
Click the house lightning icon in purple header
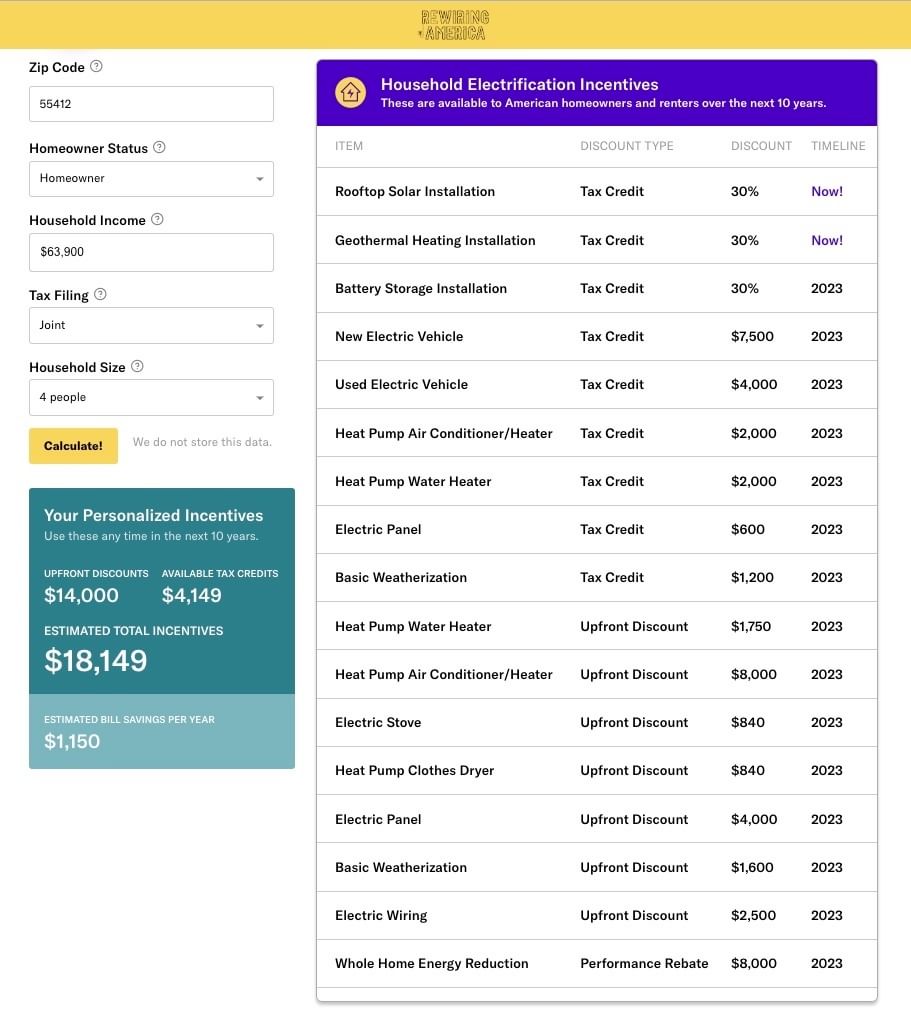(351, 93)
